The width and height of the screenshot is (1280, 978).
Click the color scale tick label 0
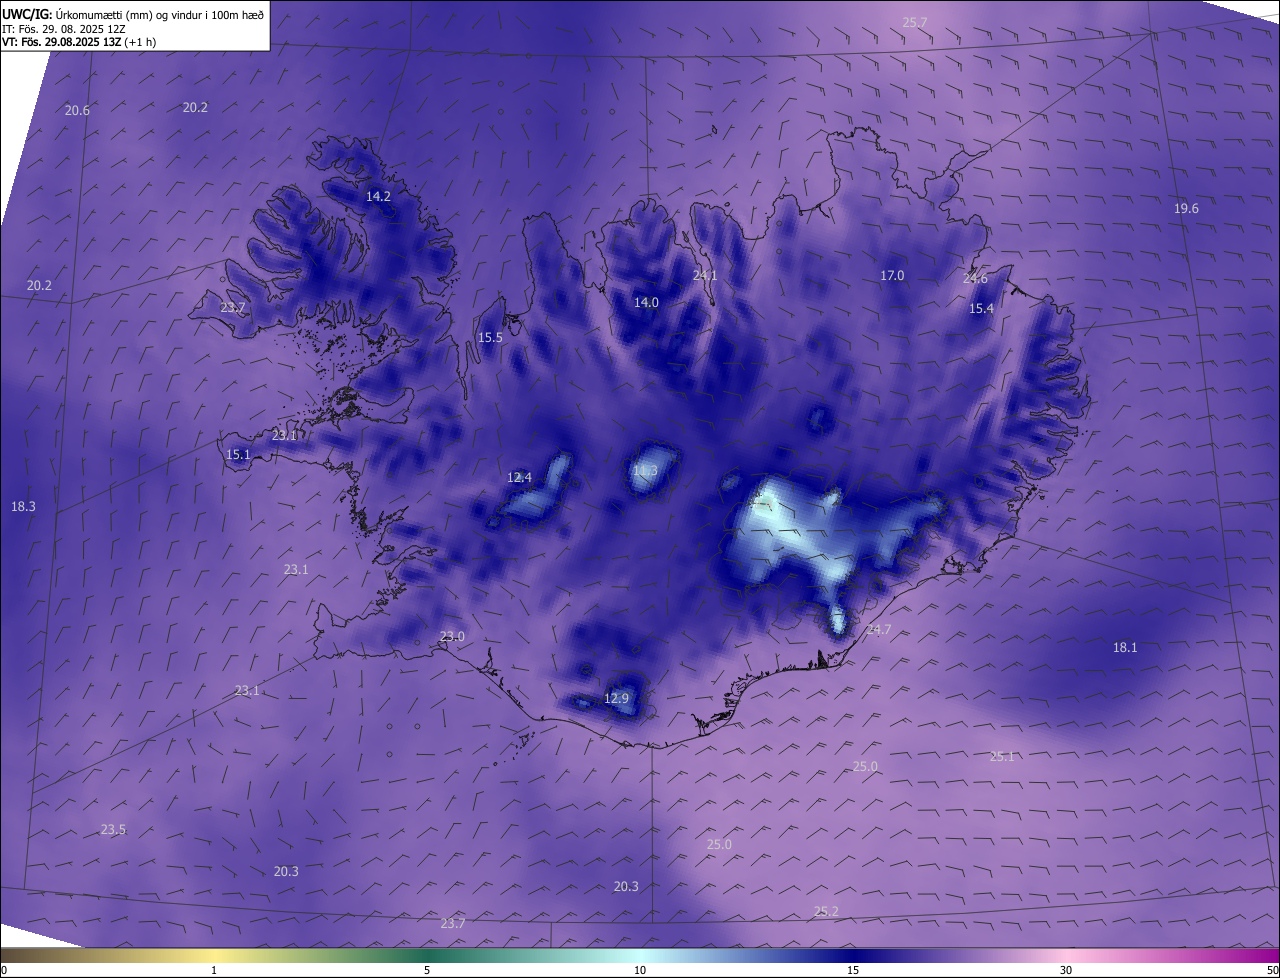tap(4, 970)
